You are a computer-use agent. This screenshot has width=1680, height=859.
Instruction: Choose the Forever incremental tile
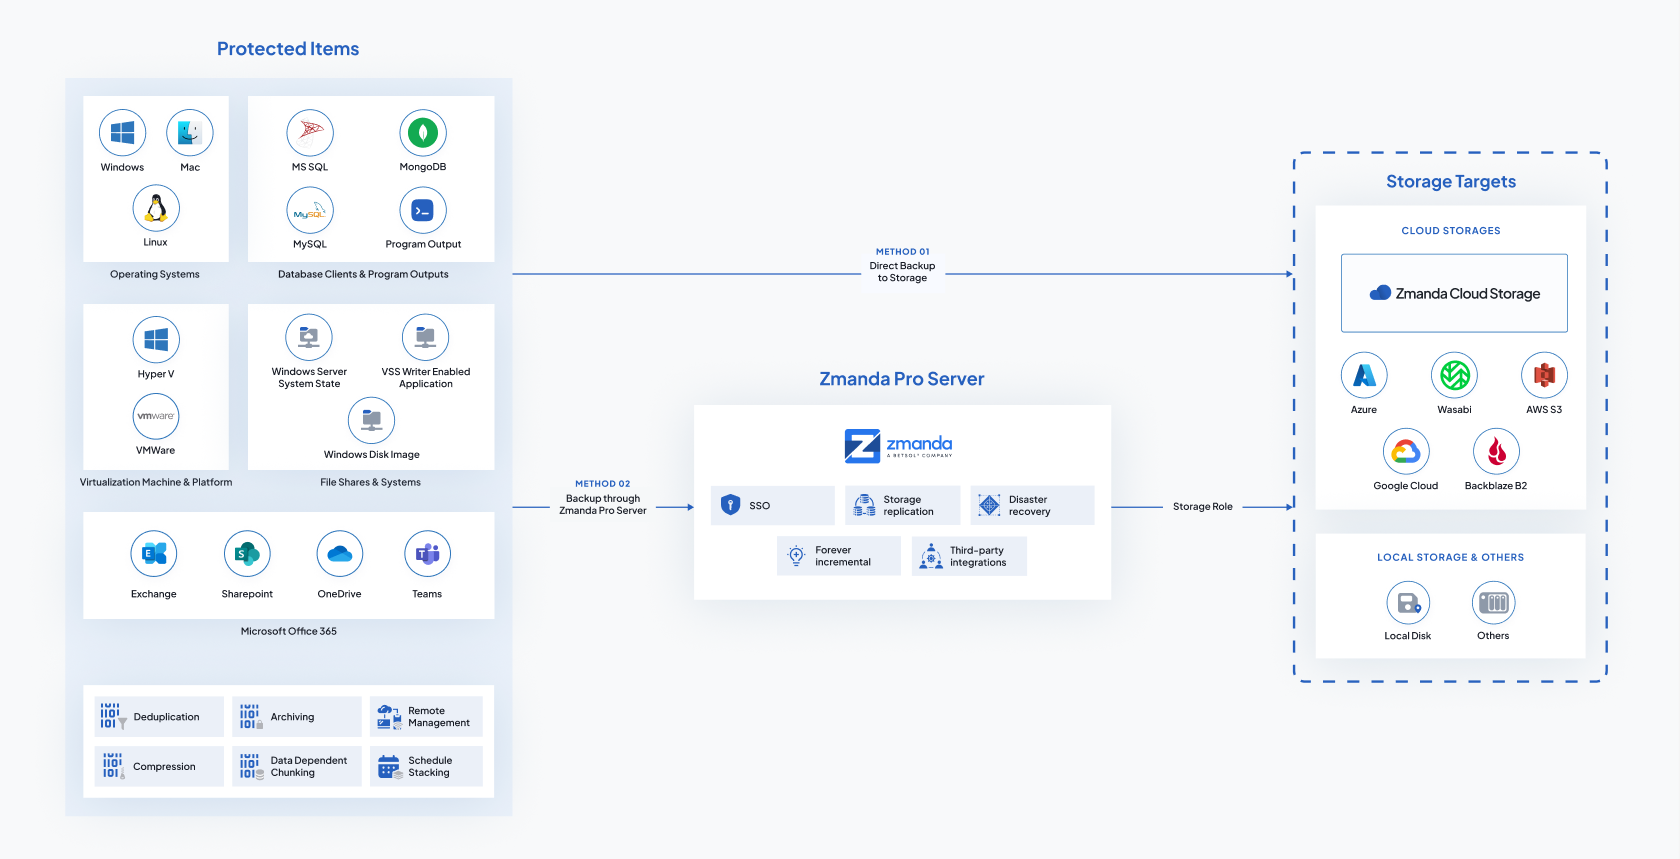pos(839,556)
